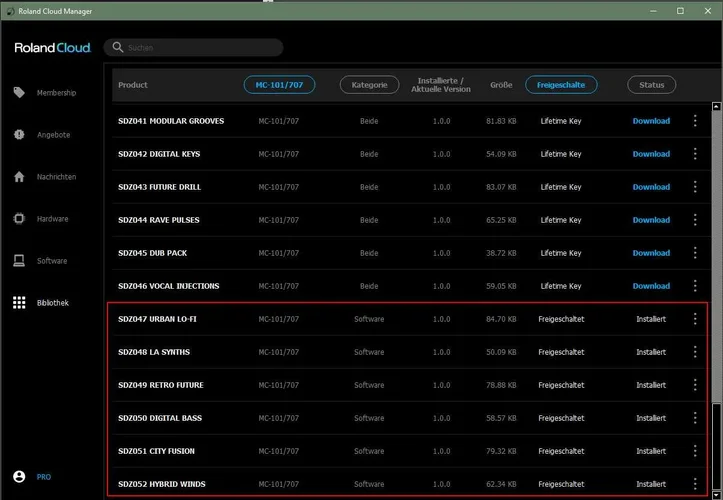Viewport: 723px width, 500px height.
Task: Open three-dot menu for SDZ047 URBAN LO-FI
Action: click(x=695, y=319)
